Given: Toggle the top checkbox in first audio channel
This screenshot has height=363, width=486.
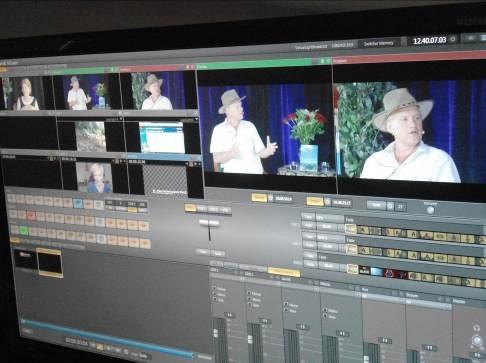Looking at the screenshot, I should (215, 289).
